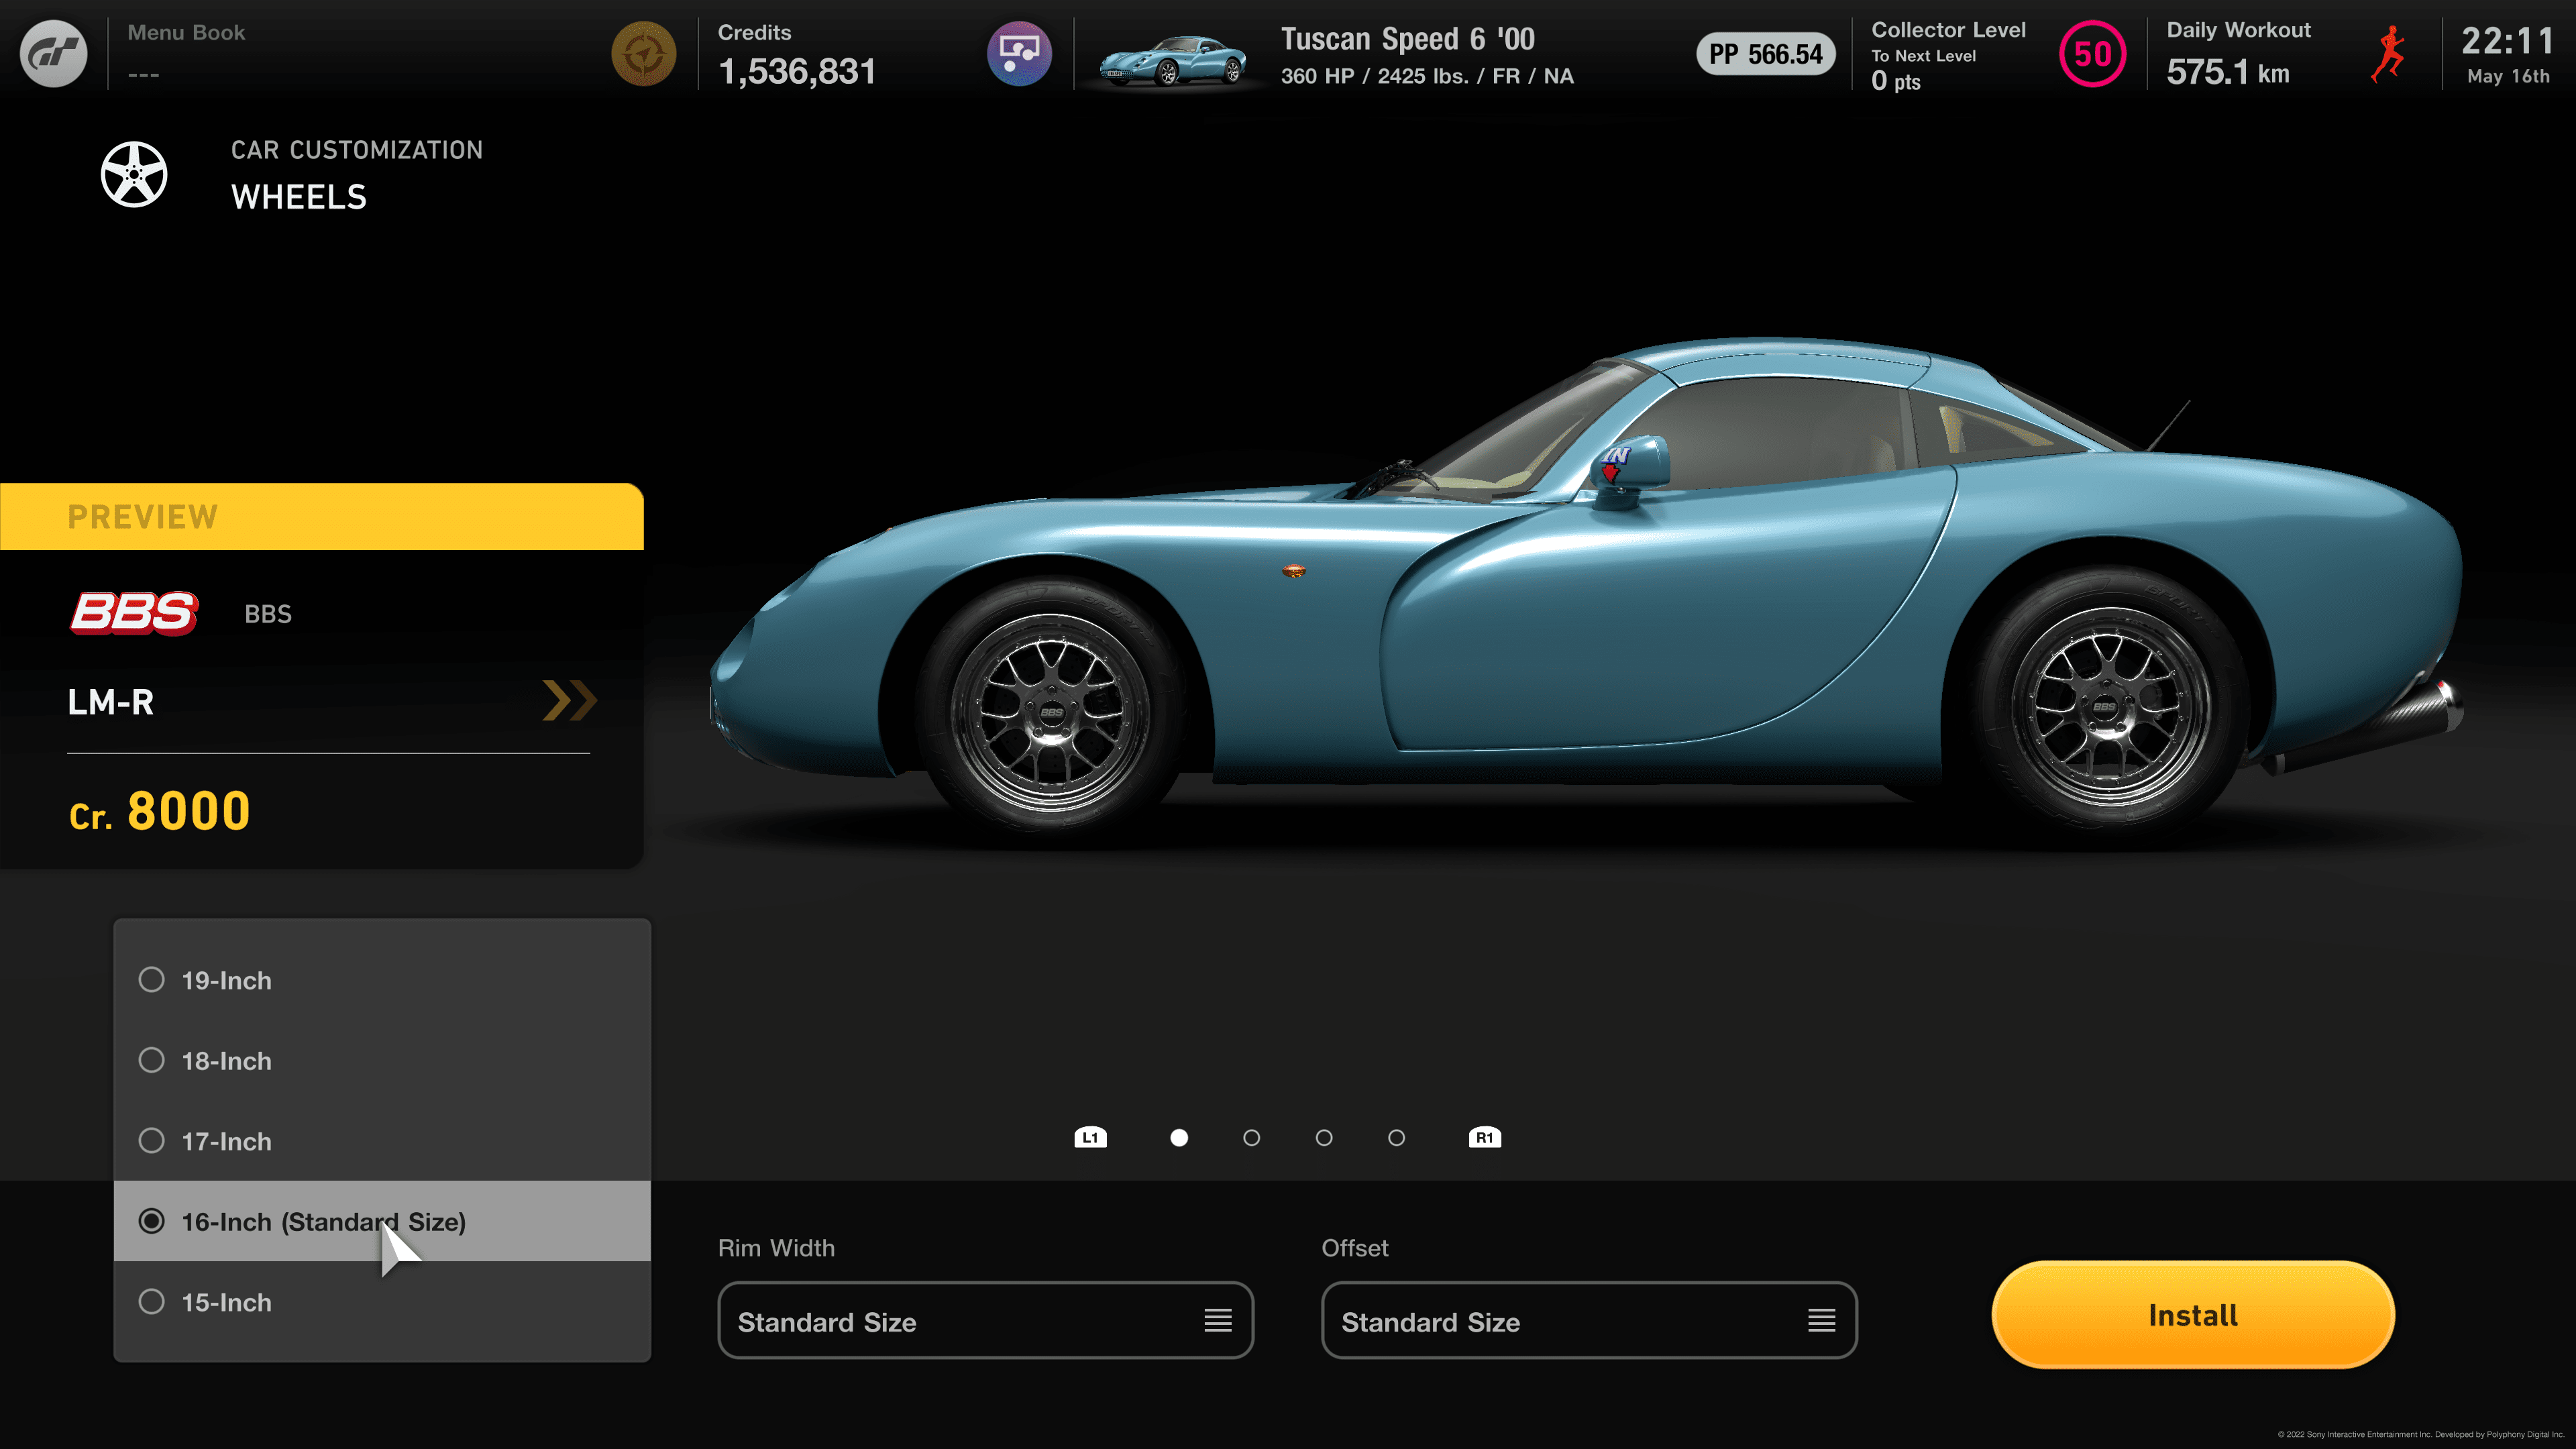This screenshot has height=1449, width=2576.
Task: Click the yellow PREVIEW header
Action: pos(322,516)
